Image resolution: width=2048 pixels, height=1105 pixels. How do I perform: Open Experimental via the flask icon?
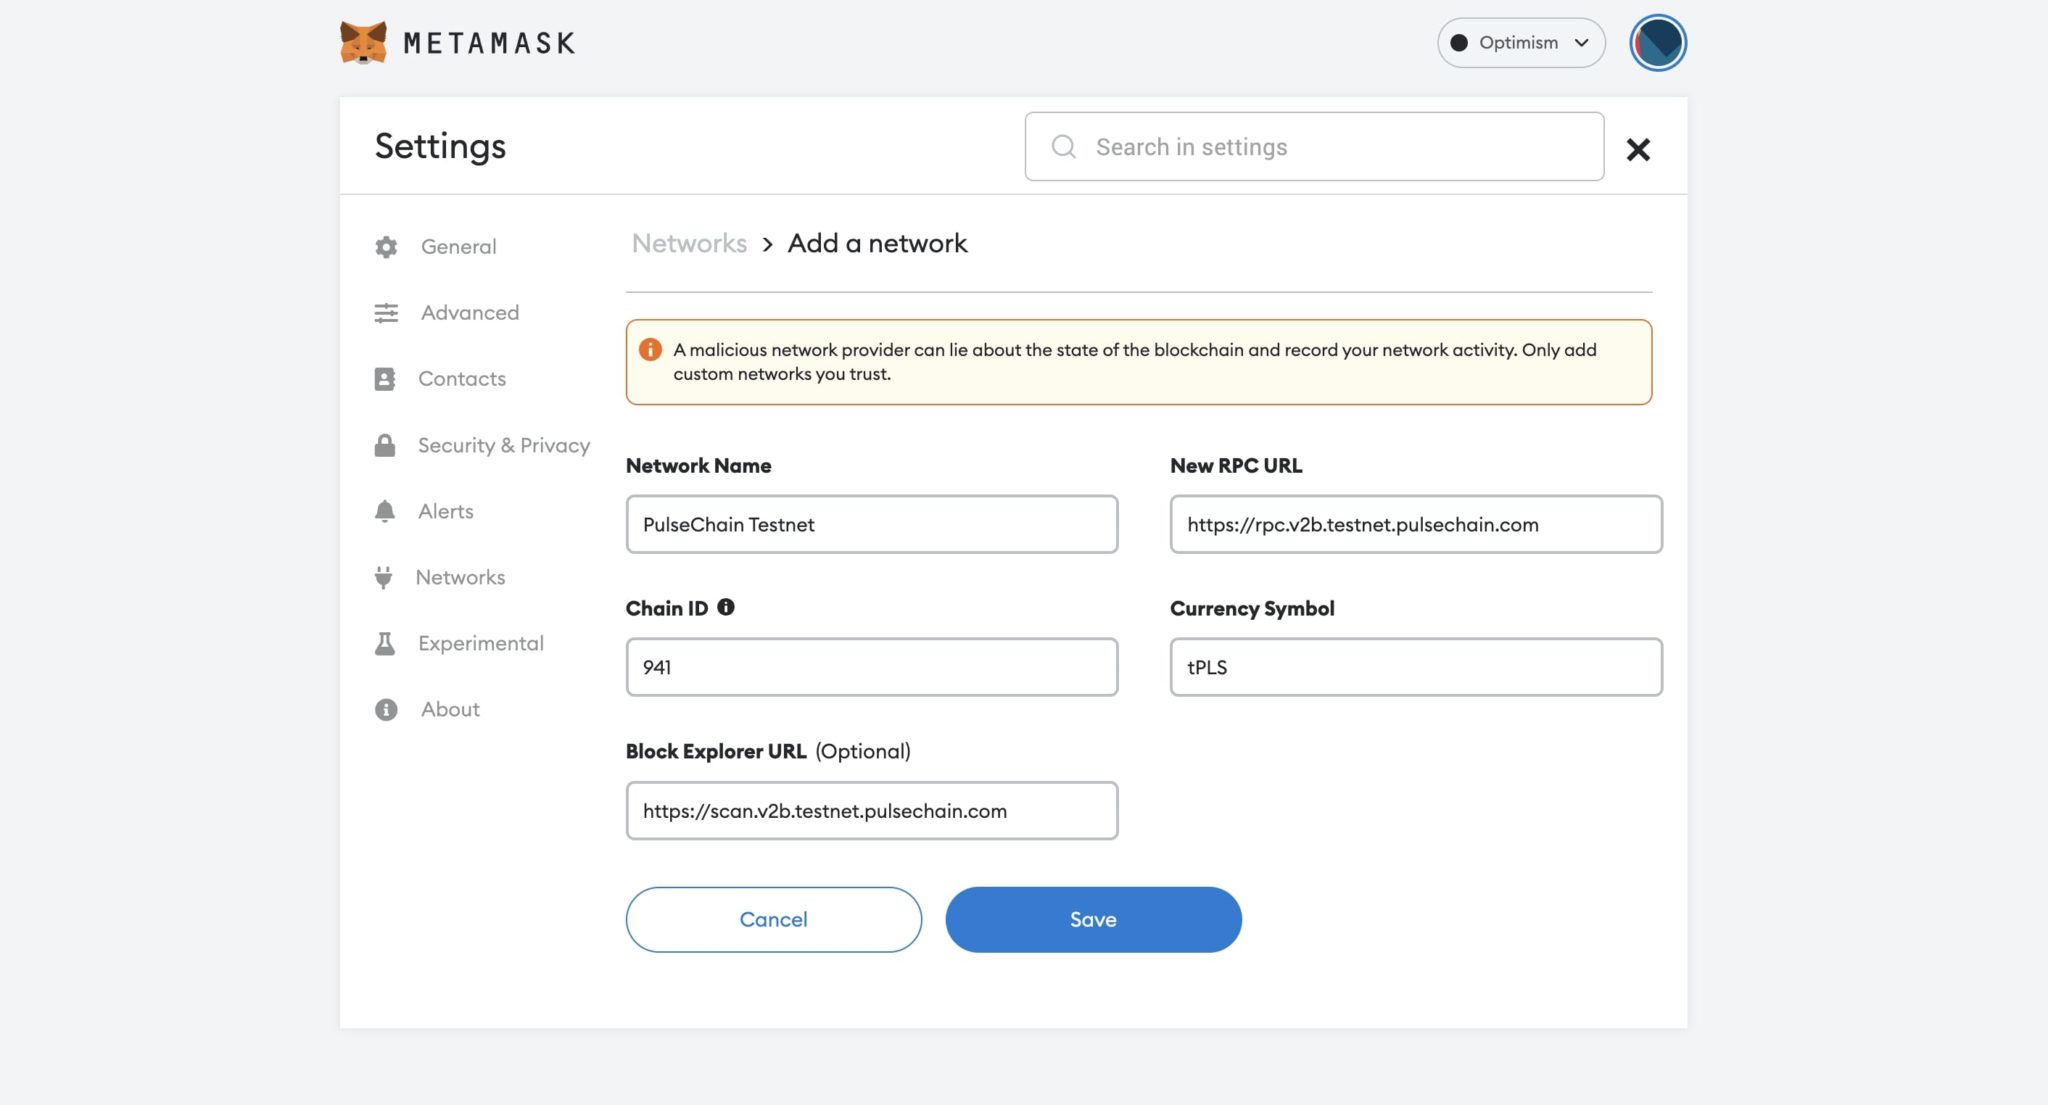(x=385, y=643)
